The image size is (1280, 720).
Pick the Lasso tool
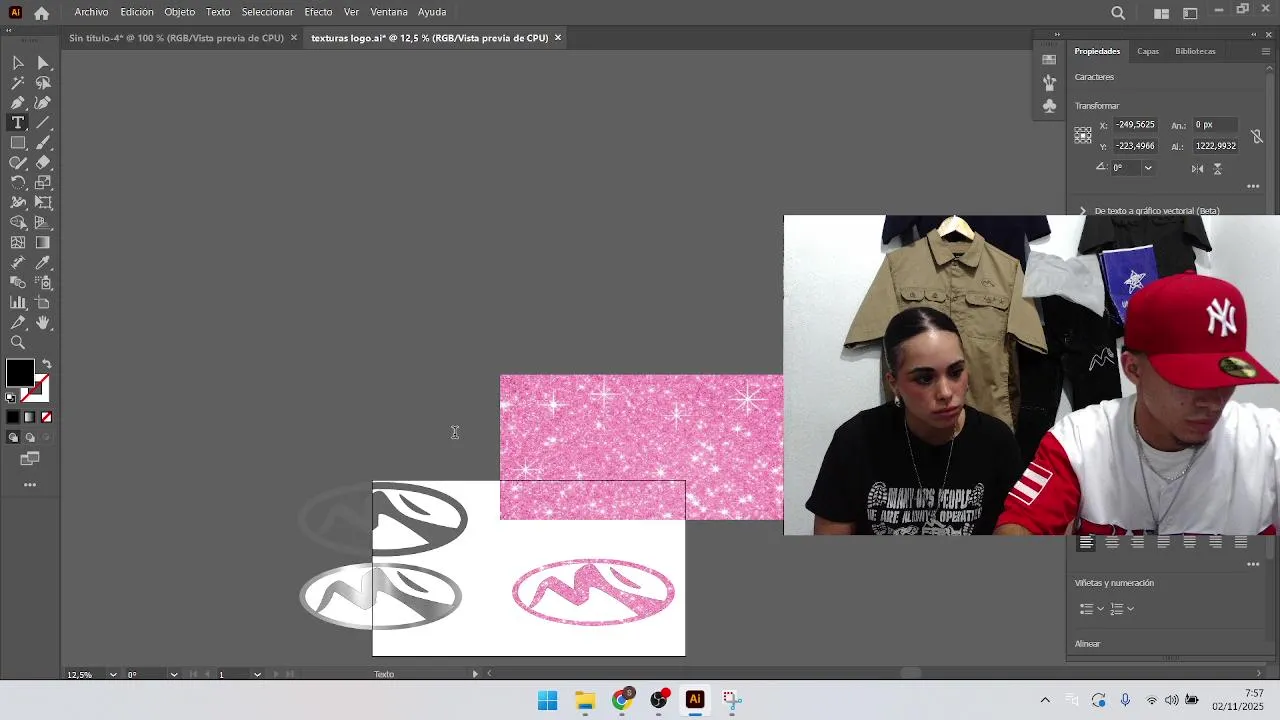coord(43,83)
